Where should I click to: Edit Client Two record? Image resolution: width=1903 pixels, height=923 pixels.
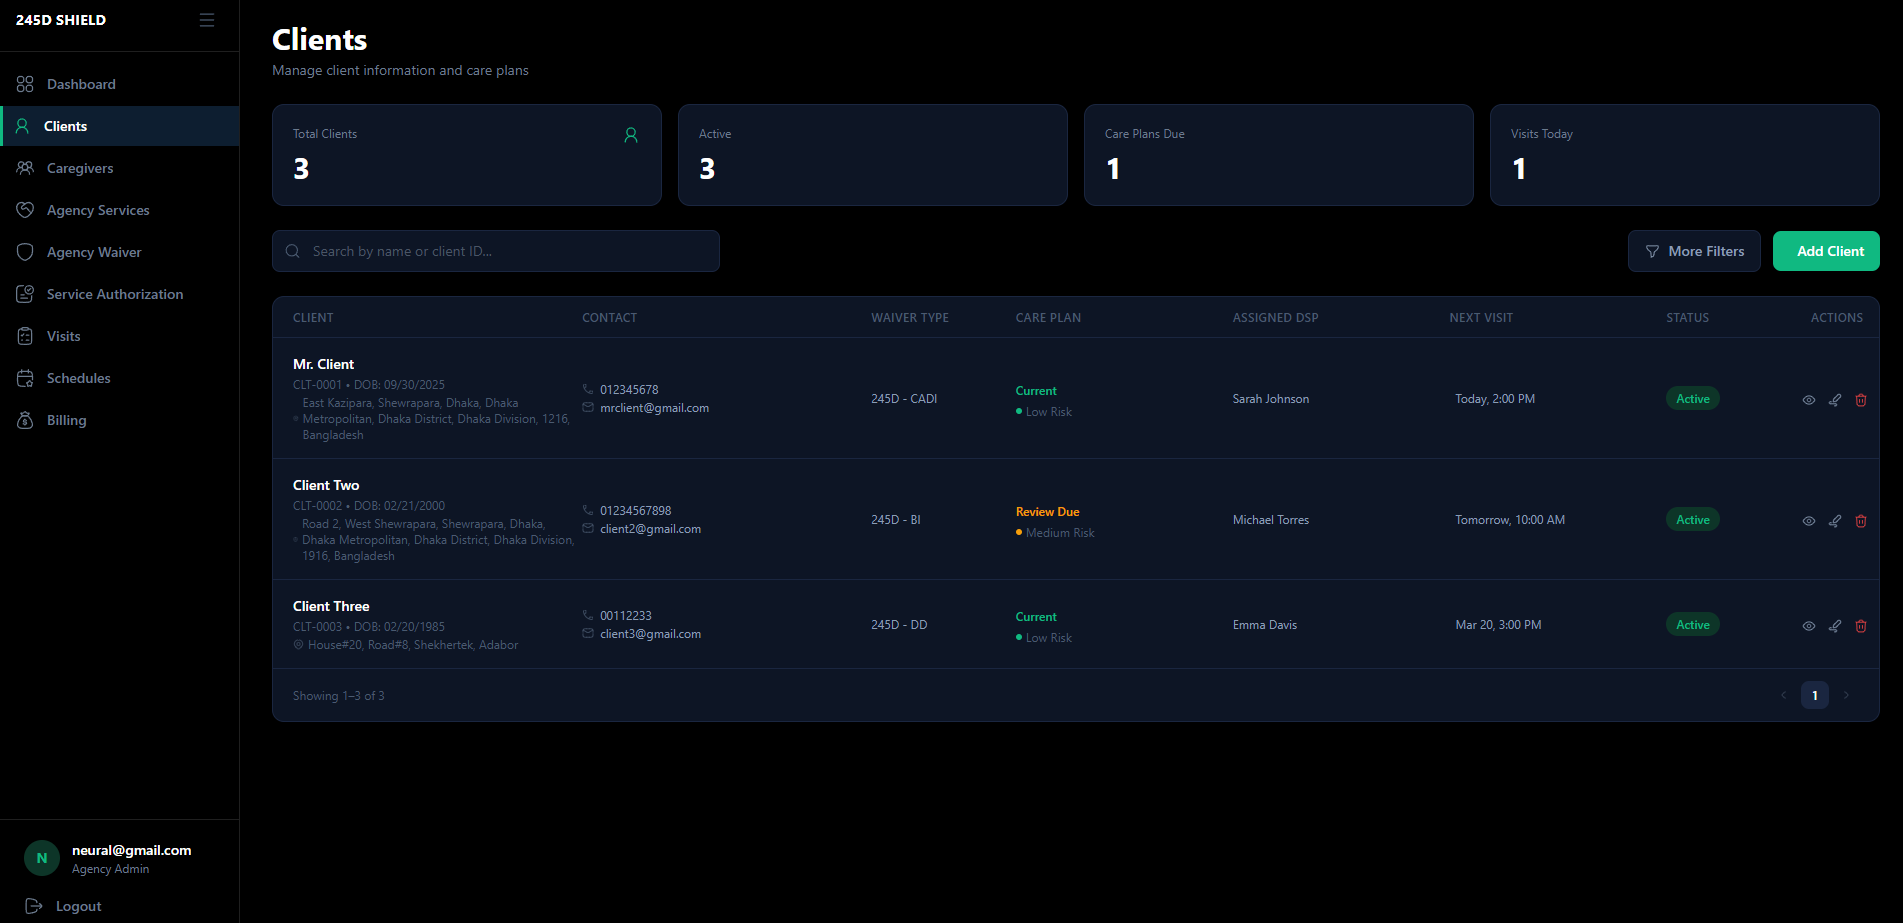click(1835, 521)
